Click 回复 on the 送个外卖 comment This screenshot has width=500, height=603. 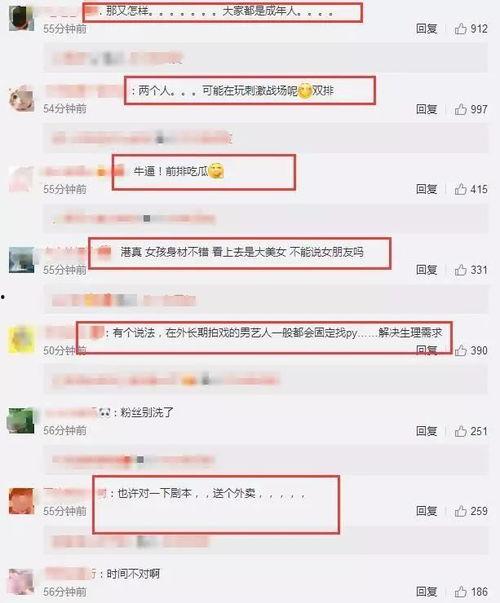[x=427, y=511]
